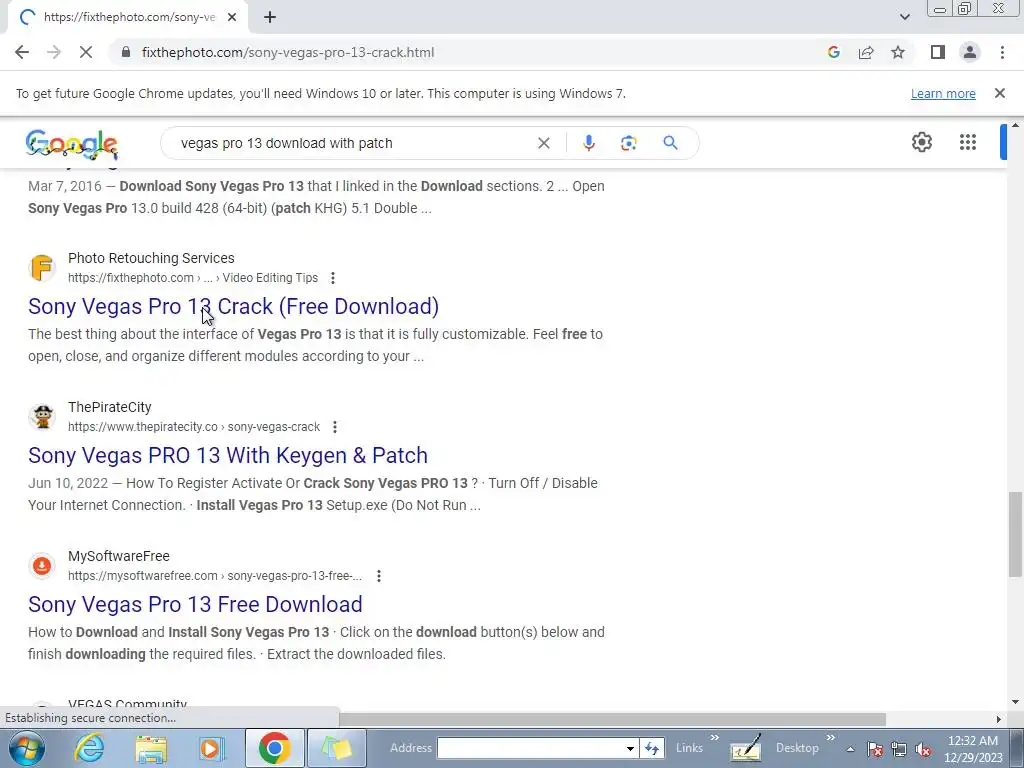Image resolution: width=1024 pixels, height=768 pixels.
Task: Click the ThePirateCity favicon
Action: click(x=42, y=417)
